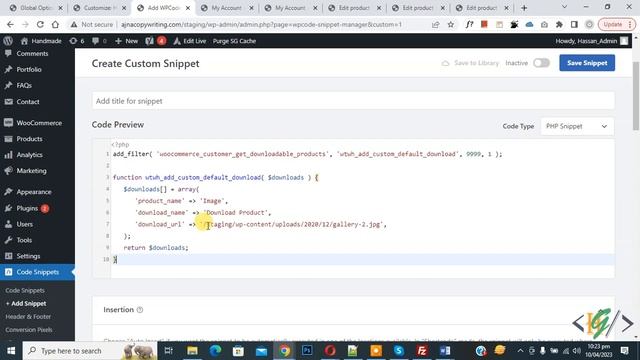
Task: Open Comments in the admin sidebar
Action: pyautogui.click(x=32, y=53)
